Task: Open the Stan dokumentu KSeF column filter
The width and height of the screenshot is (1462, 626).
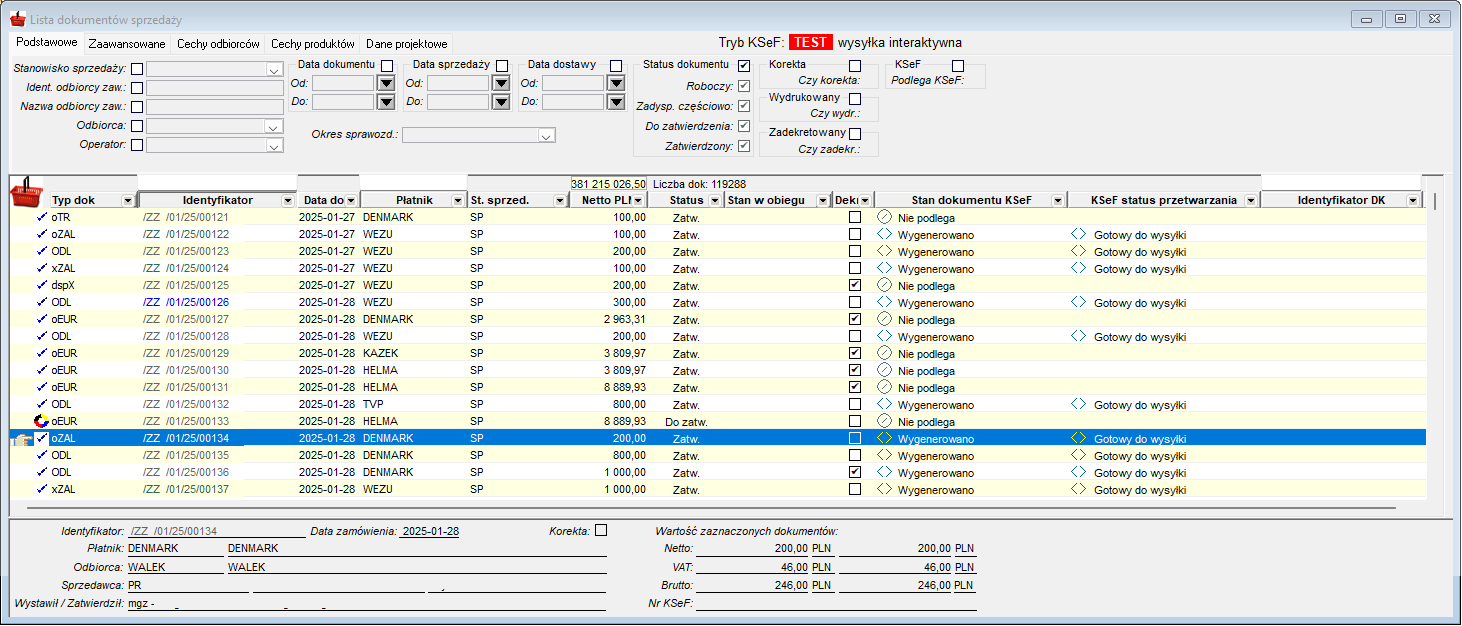Action: coord(1058,201)
